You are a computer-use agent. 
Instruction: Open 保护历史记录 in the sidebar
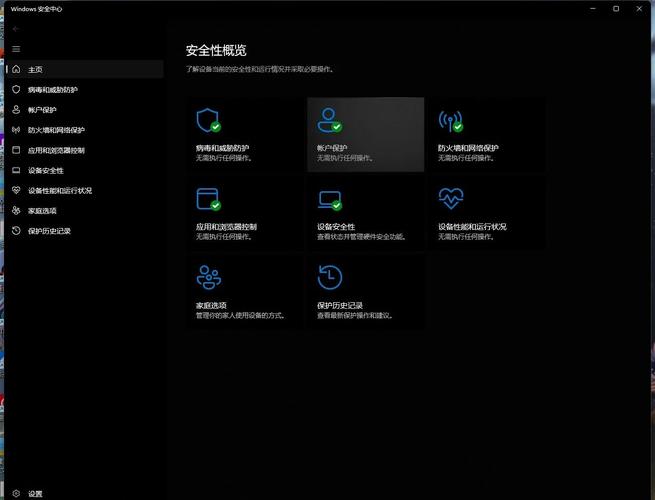click(x=85, y=231)
